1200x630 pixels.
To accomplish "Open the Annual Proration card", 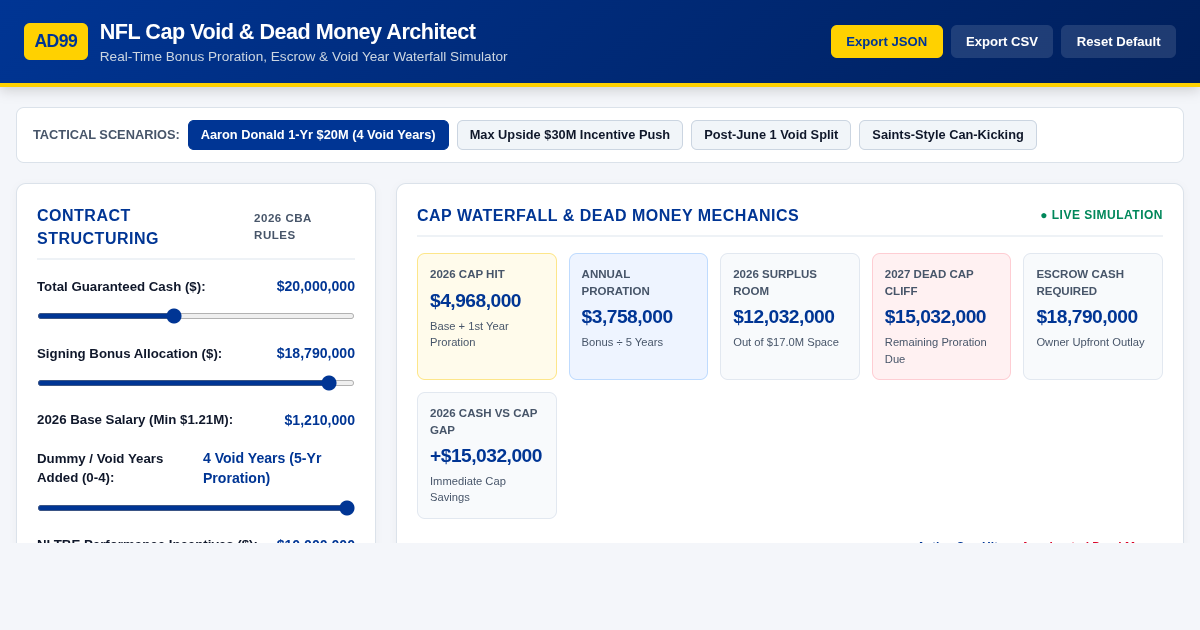I will (638, 316).
